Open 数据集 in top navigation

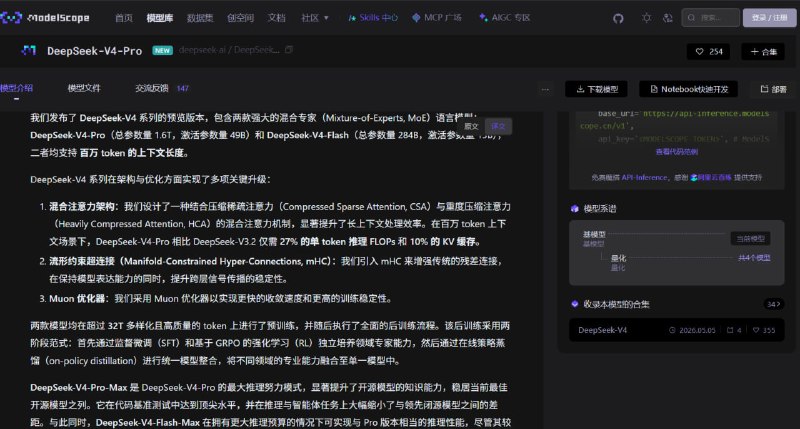pyautogui.click(x=200, y=18)
